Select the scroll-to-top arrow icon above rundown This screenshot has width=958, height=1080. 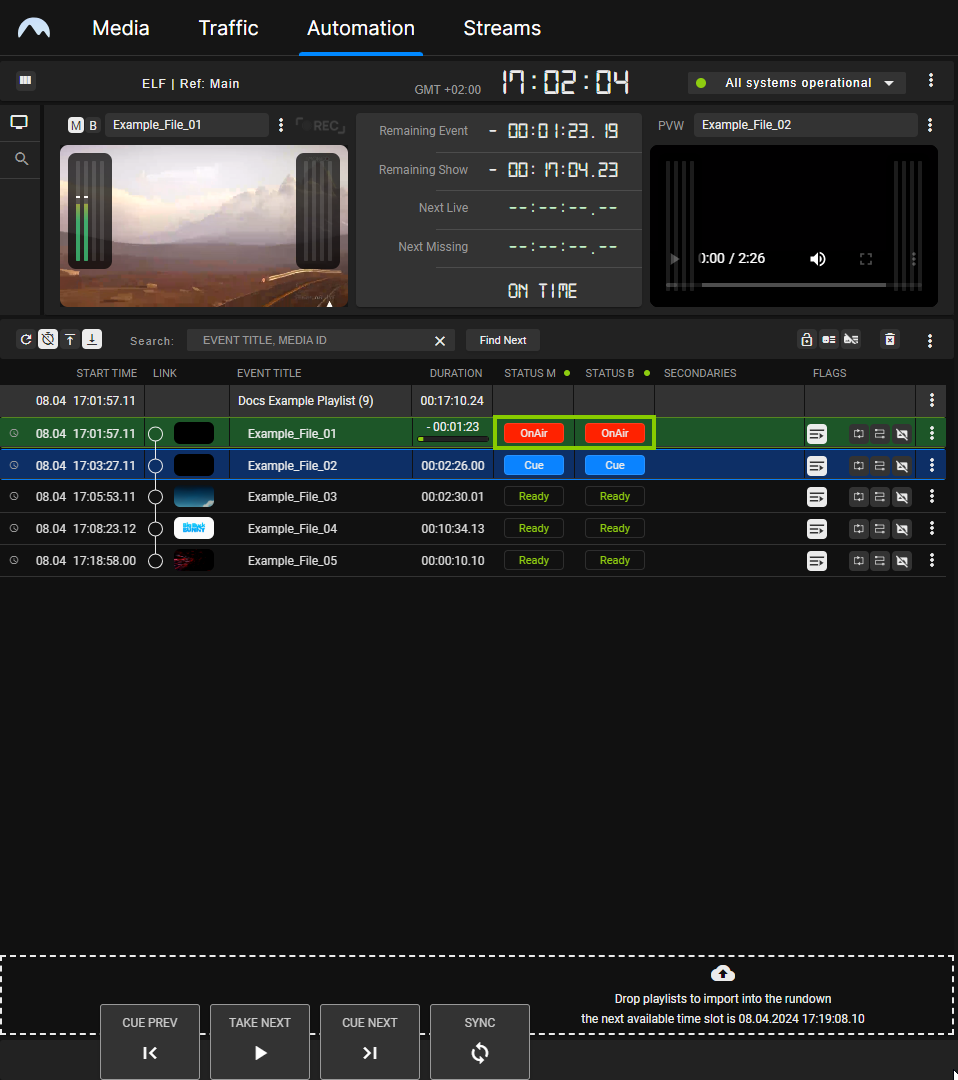69,339
